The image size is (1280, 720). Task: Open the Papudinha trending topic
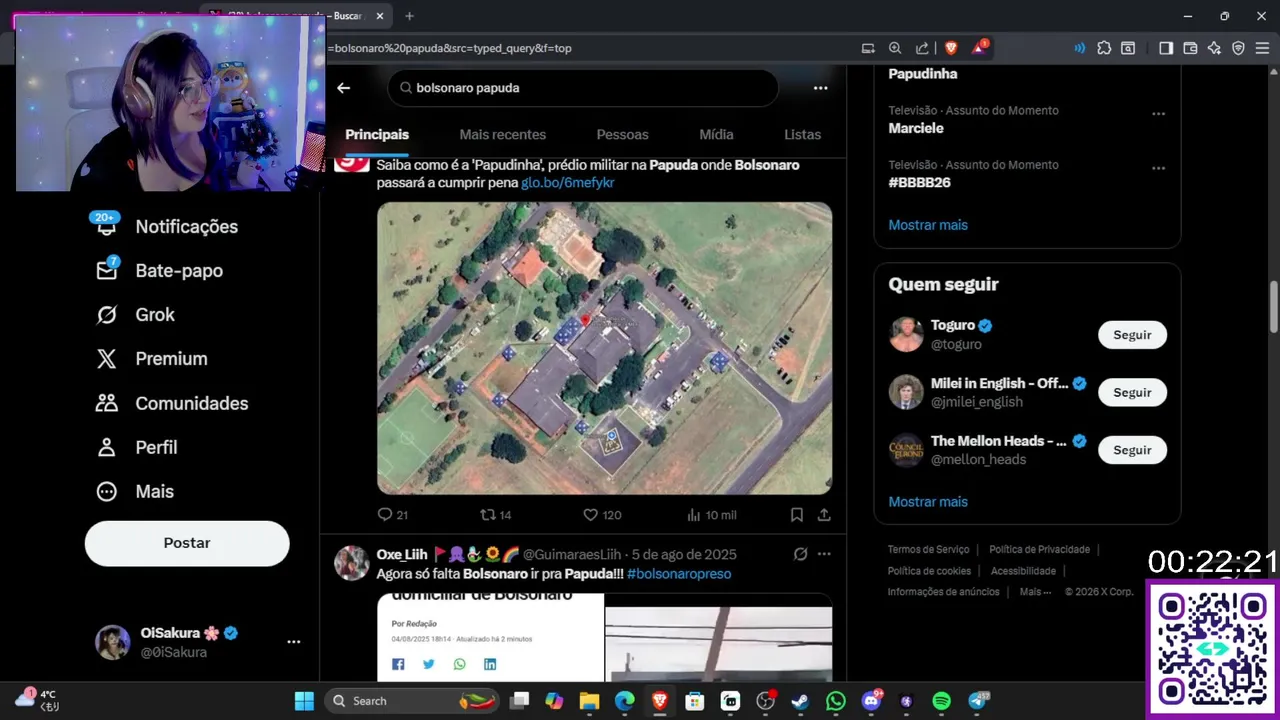tap(923, 74)
